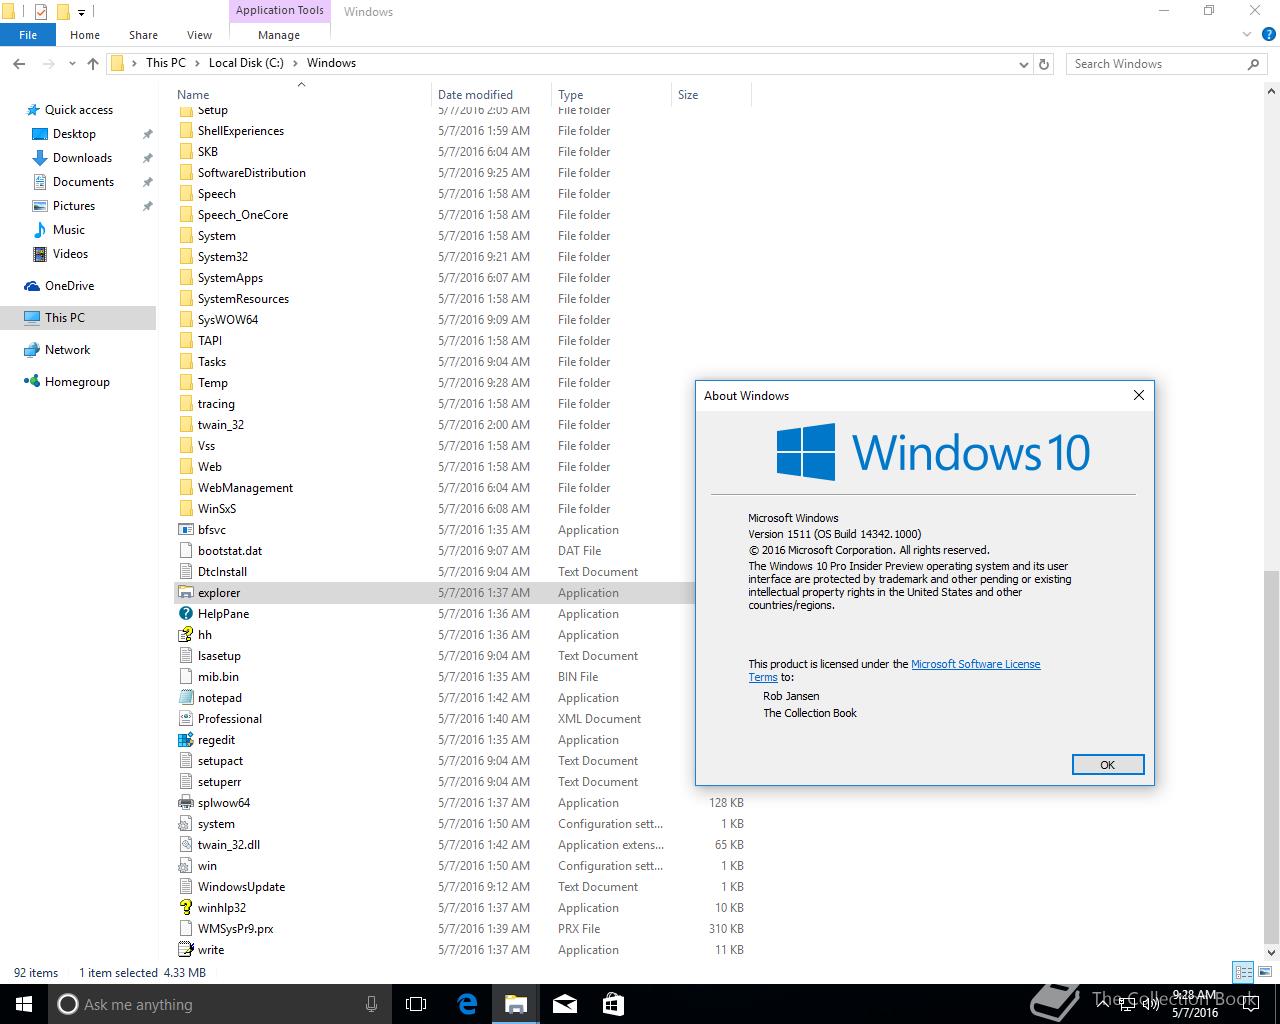Navigate back with the back arrow
Screen dimensions: 1280x1024
[x=19, y=63]
